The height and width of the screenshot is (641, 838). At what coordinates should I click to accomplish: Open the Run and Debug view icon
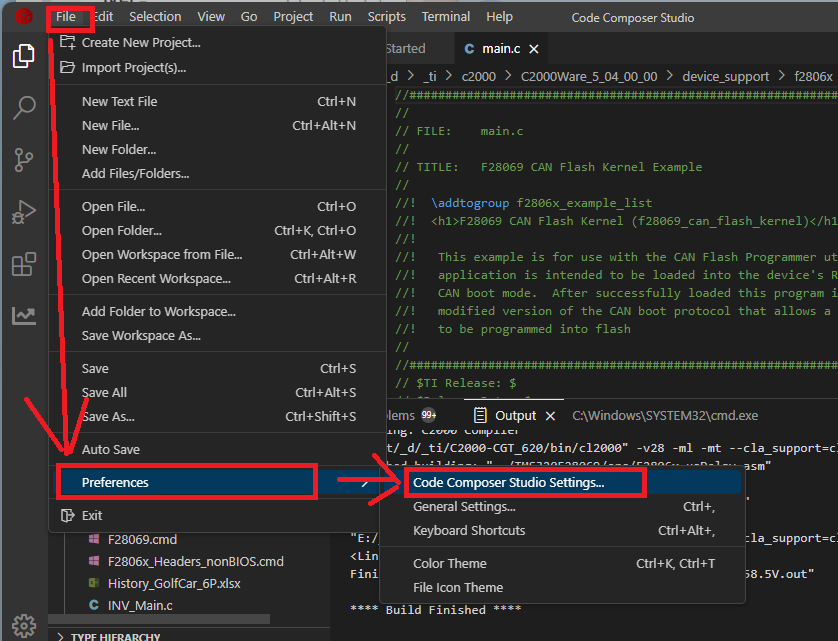[x=24, y=212]
